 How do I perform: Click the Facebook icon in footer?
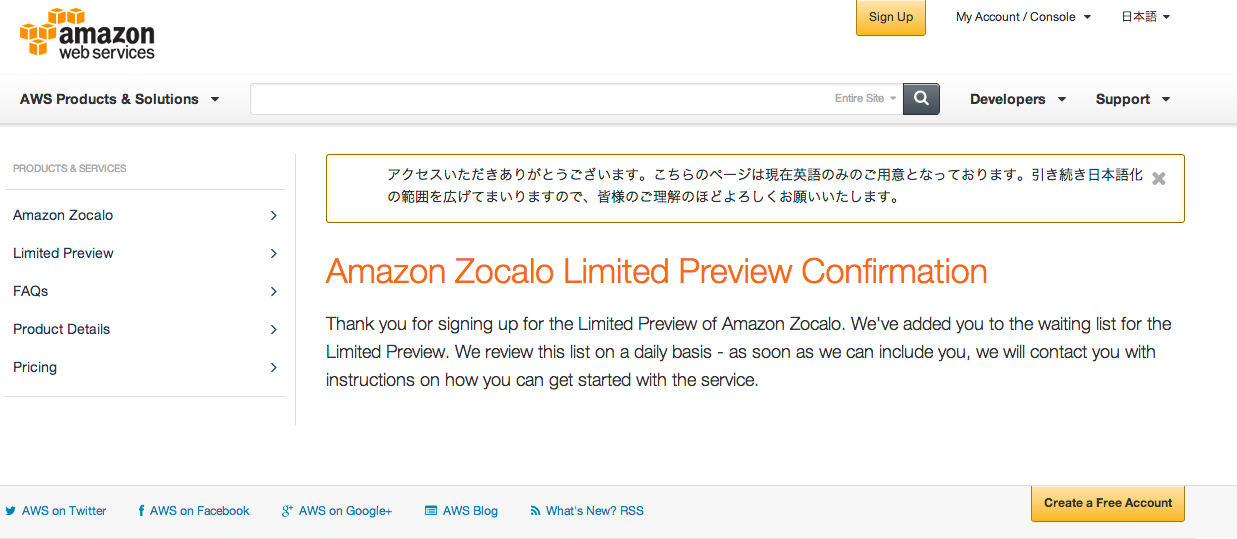141,511
